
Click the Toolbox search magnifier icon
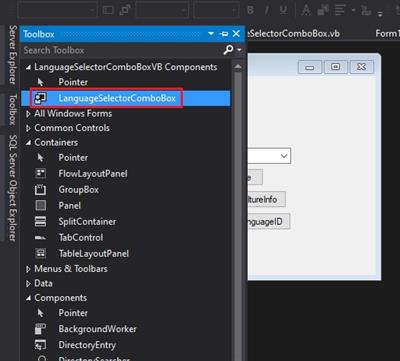pyautogui.click(x=228, y=50)
